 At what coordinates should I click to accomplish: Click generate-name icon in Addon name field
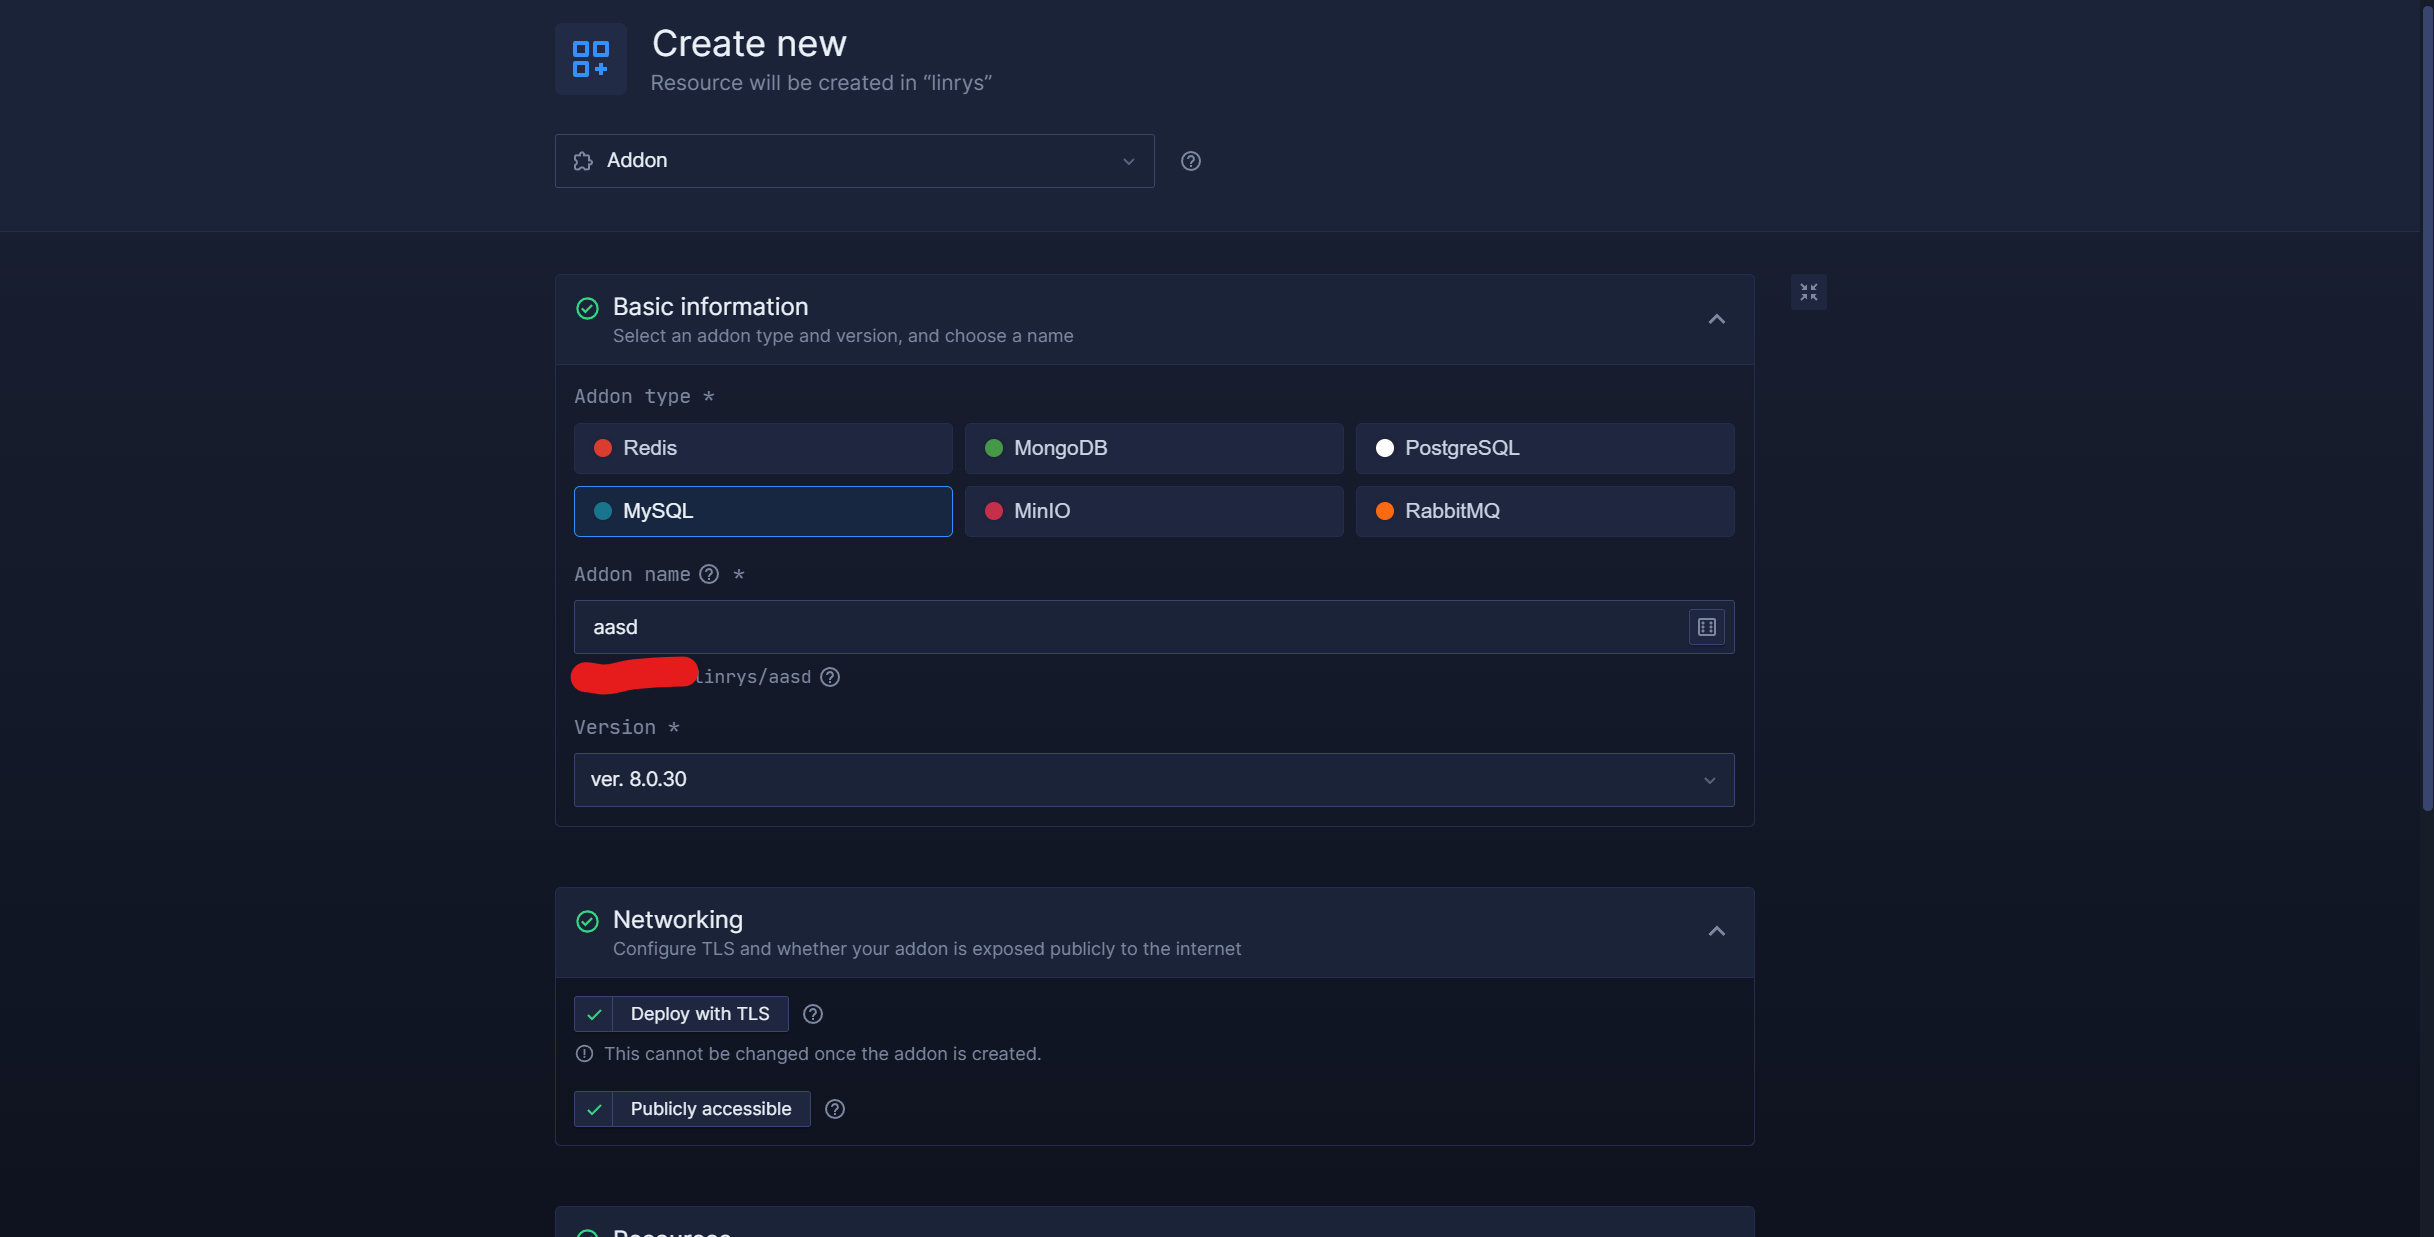1706,627
